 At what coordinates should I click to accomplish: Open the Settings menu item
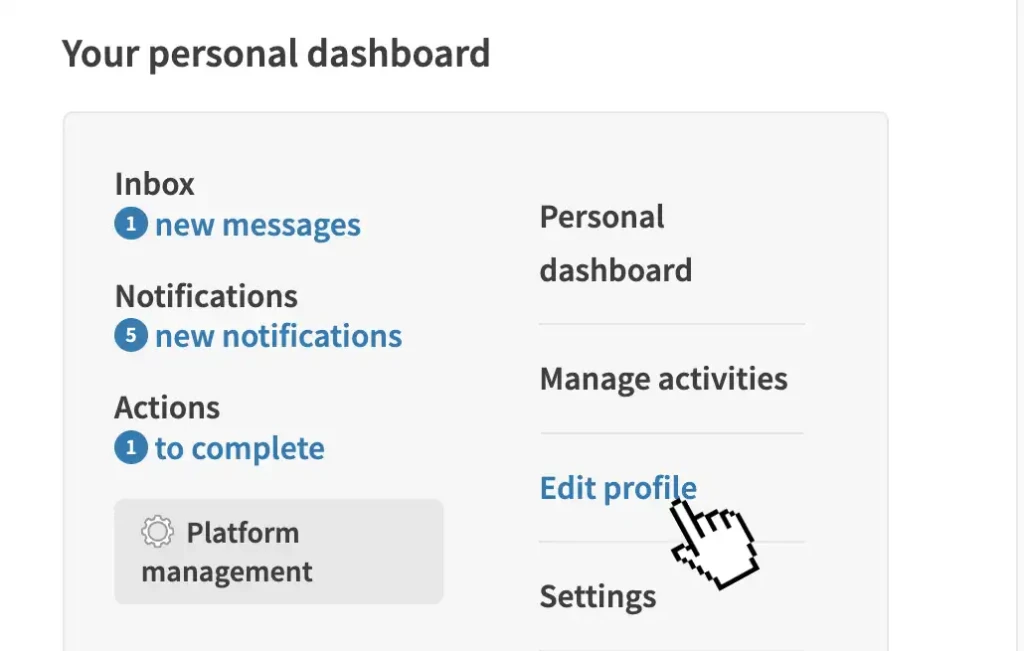pos(597,597)
